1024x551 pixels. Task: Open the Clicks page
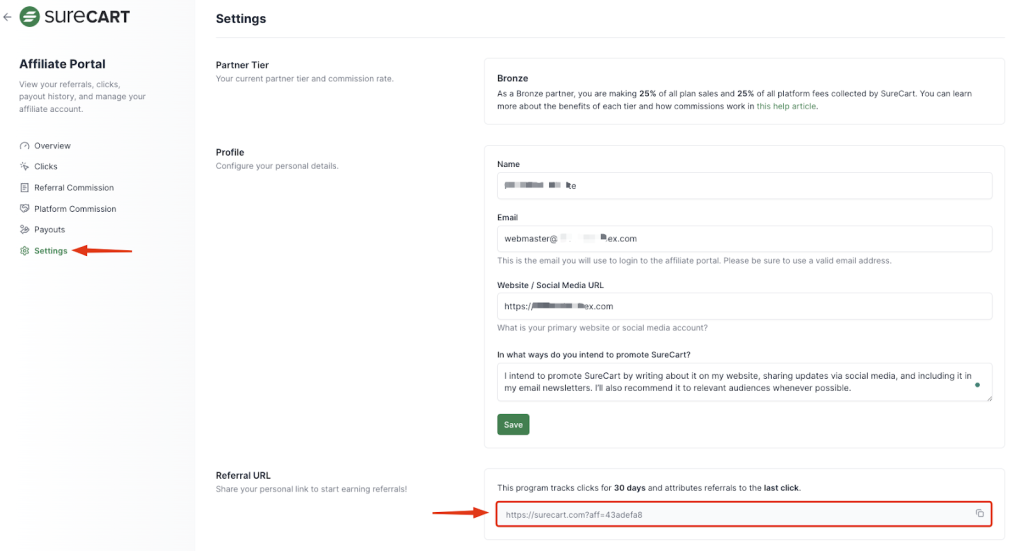(46, 166)
